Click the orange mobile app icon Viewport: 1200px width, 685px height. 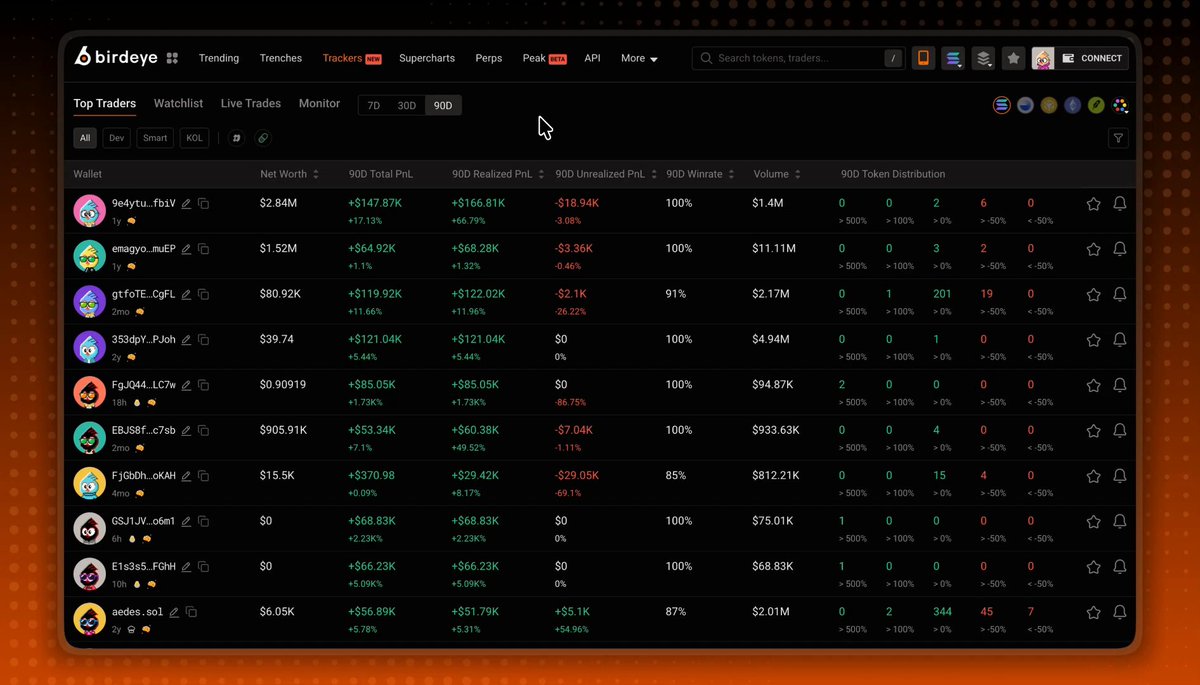click(923, 58)
